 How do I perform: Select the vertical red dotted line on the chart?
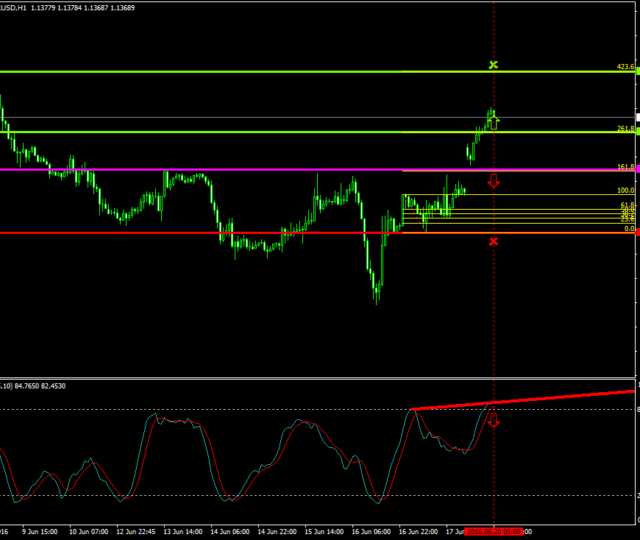point(493,300)
